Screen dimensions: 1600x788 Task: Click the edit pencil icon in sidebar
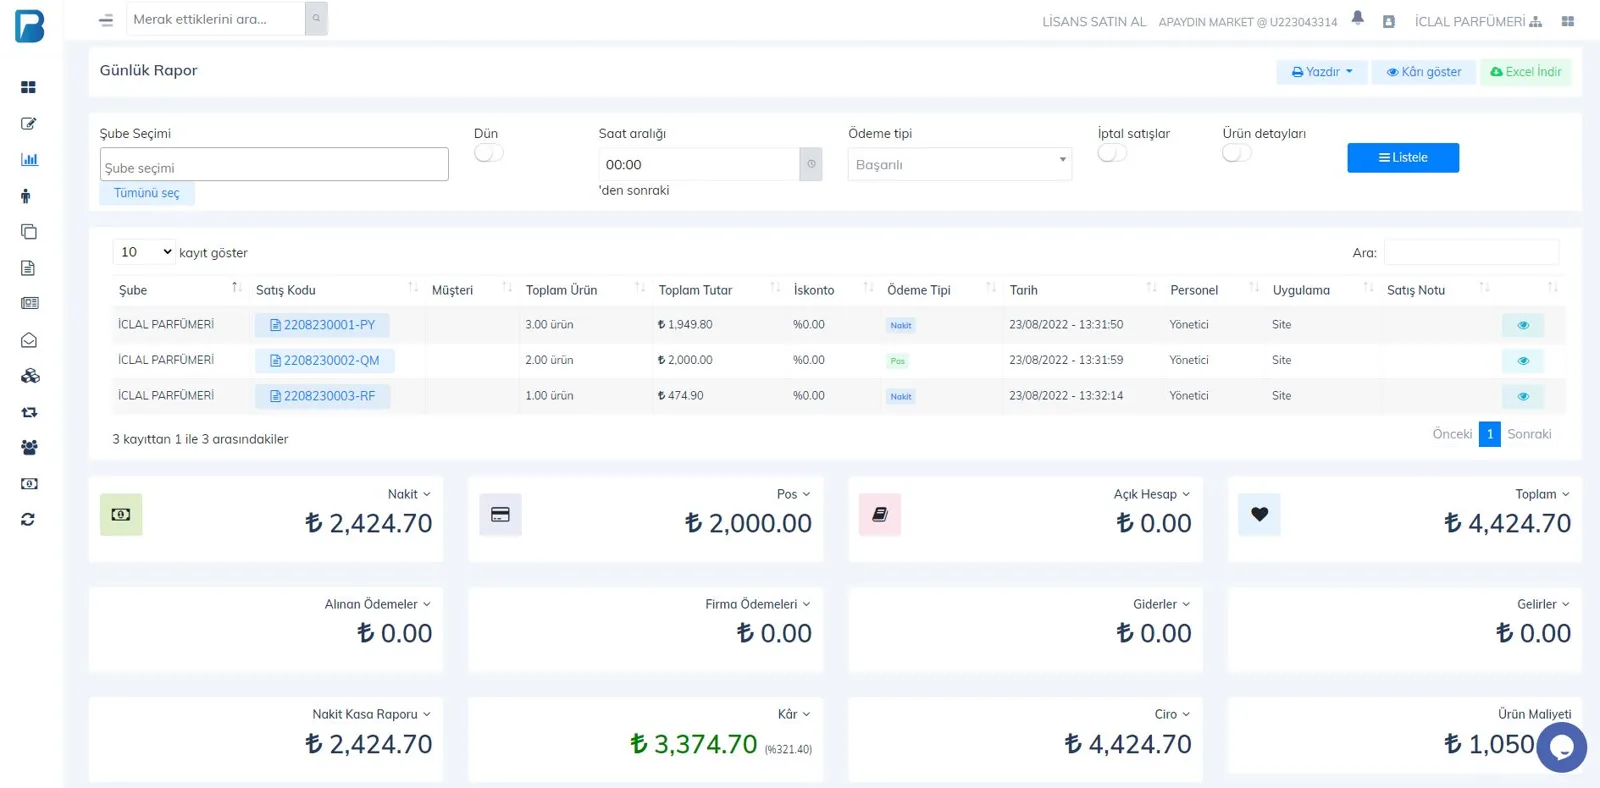28,124
